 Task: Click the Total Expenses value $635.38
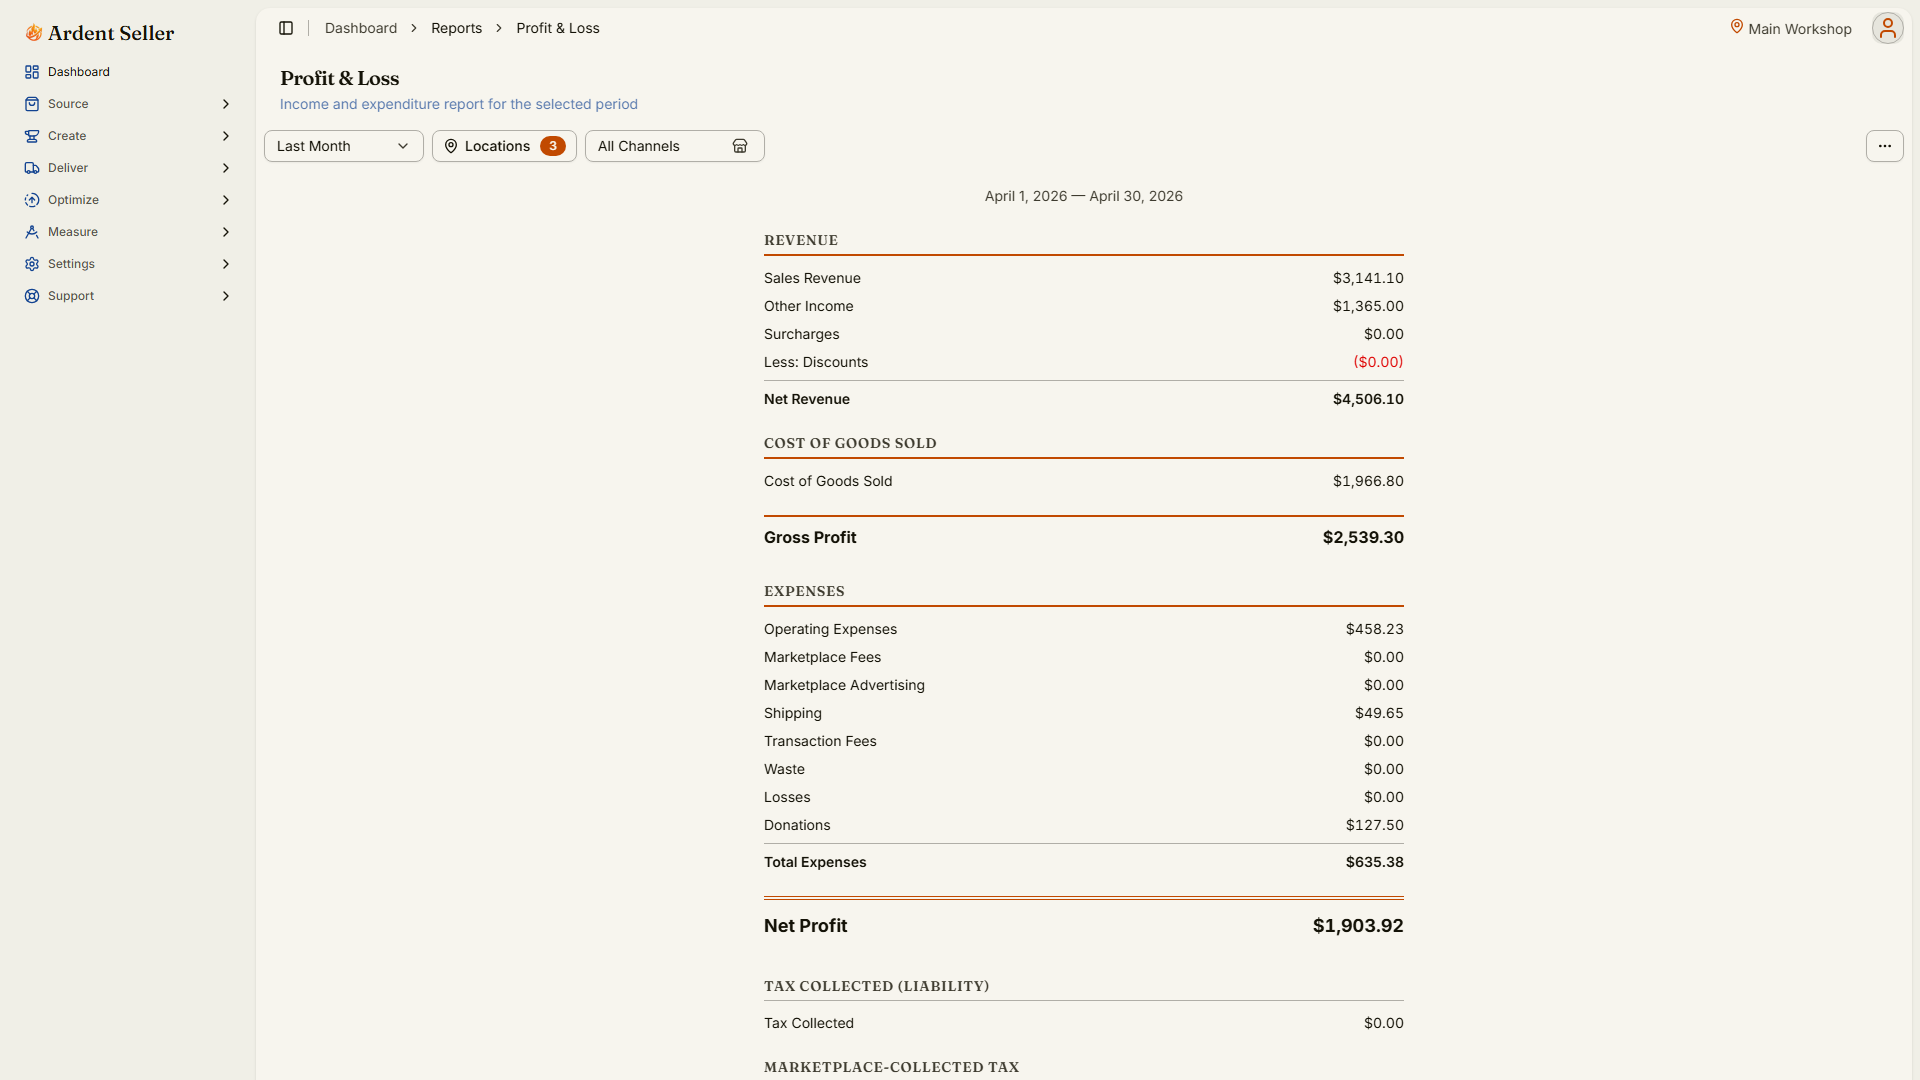coord(1374,862)
